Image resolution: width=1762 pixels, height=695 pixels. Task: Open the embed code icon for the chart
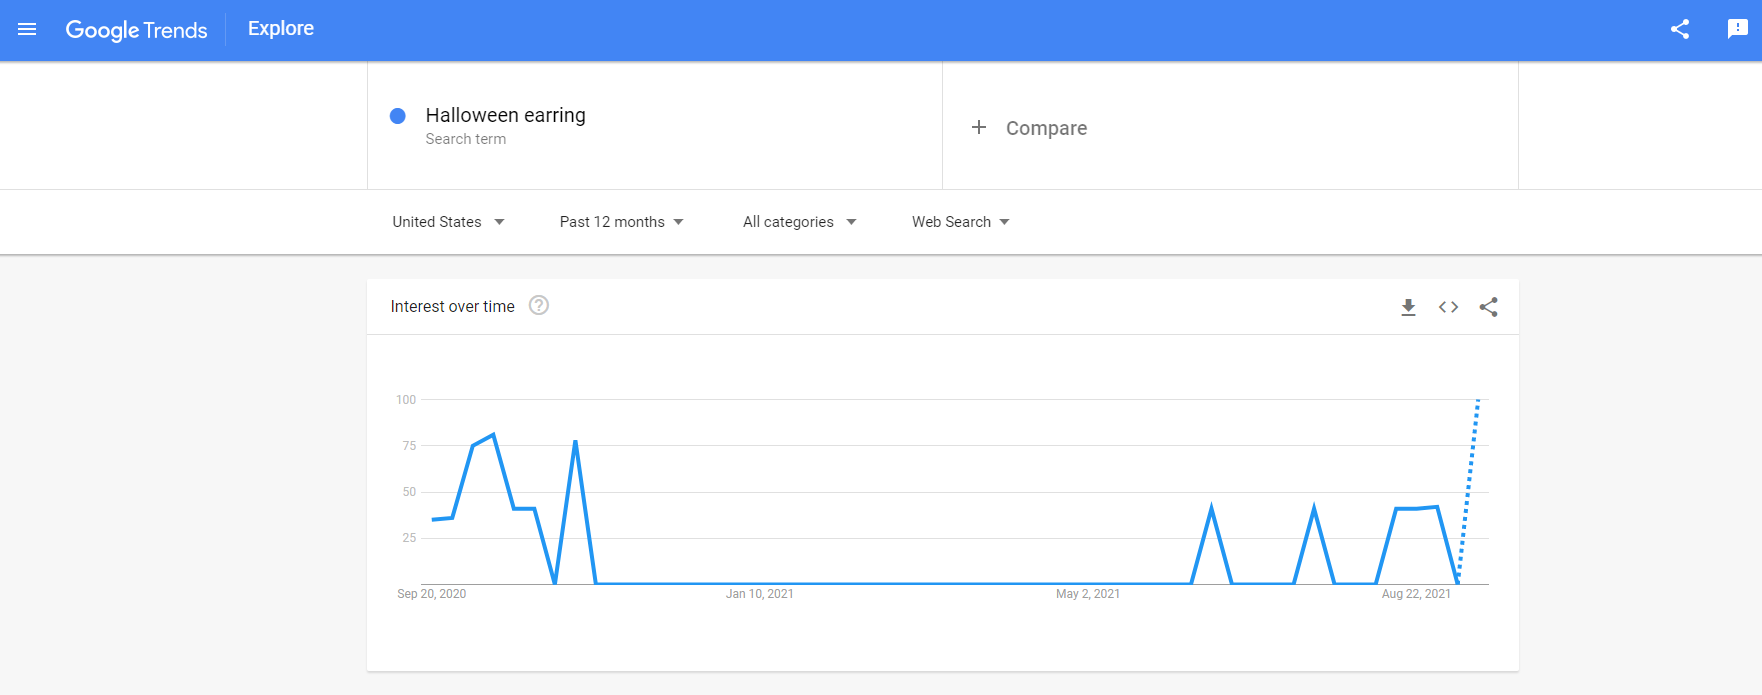click(x=1448, y=307)
